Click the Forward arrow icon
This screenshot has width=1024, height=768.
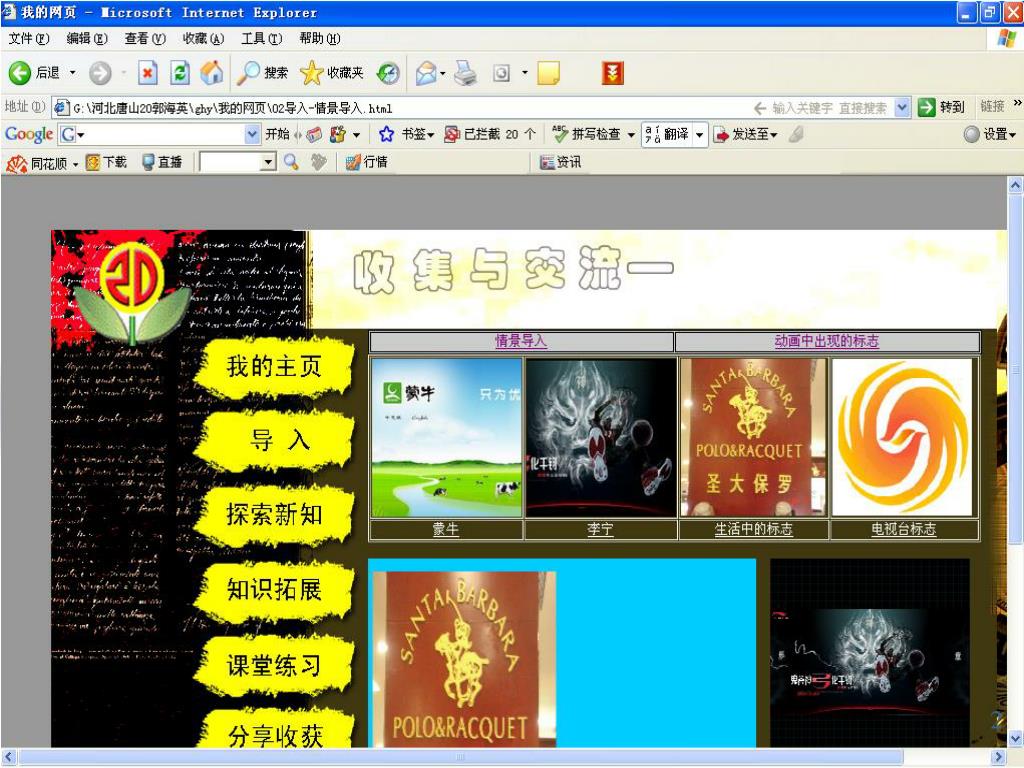100,73
